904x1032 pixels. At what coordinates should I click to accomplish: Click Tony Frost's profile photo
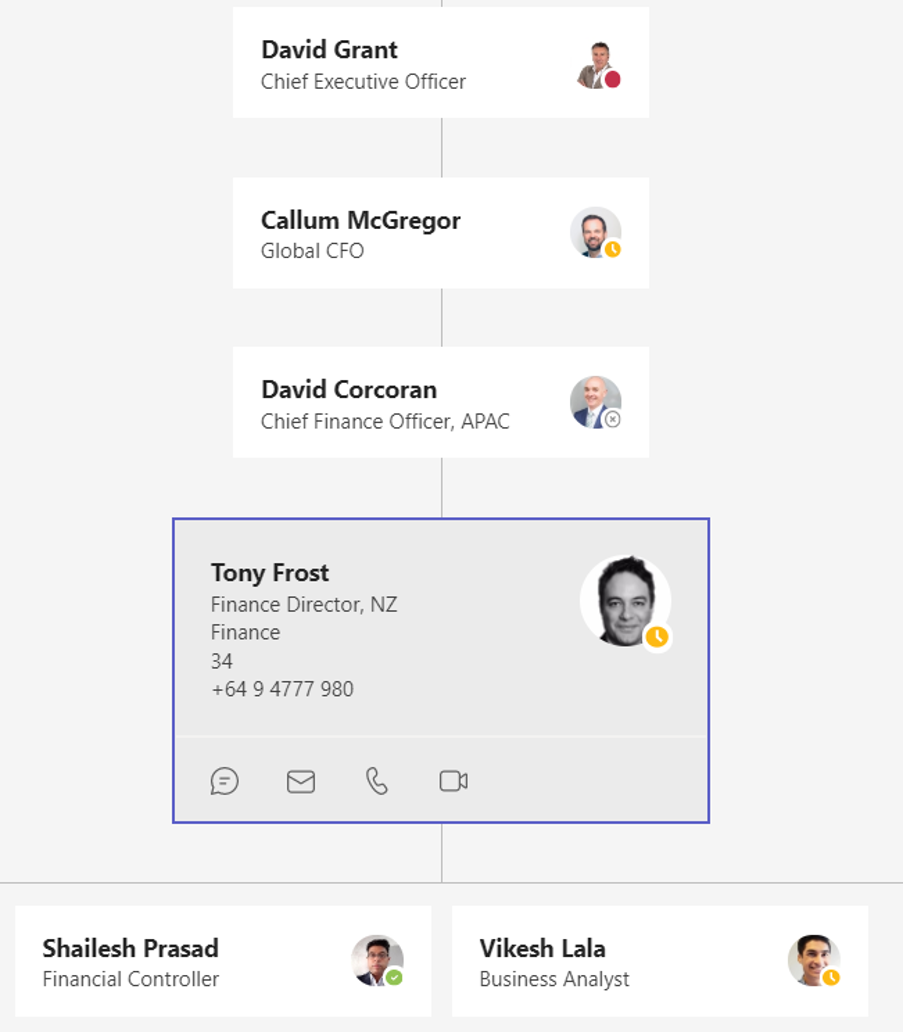pyautogui.click(x=625, y=600)
